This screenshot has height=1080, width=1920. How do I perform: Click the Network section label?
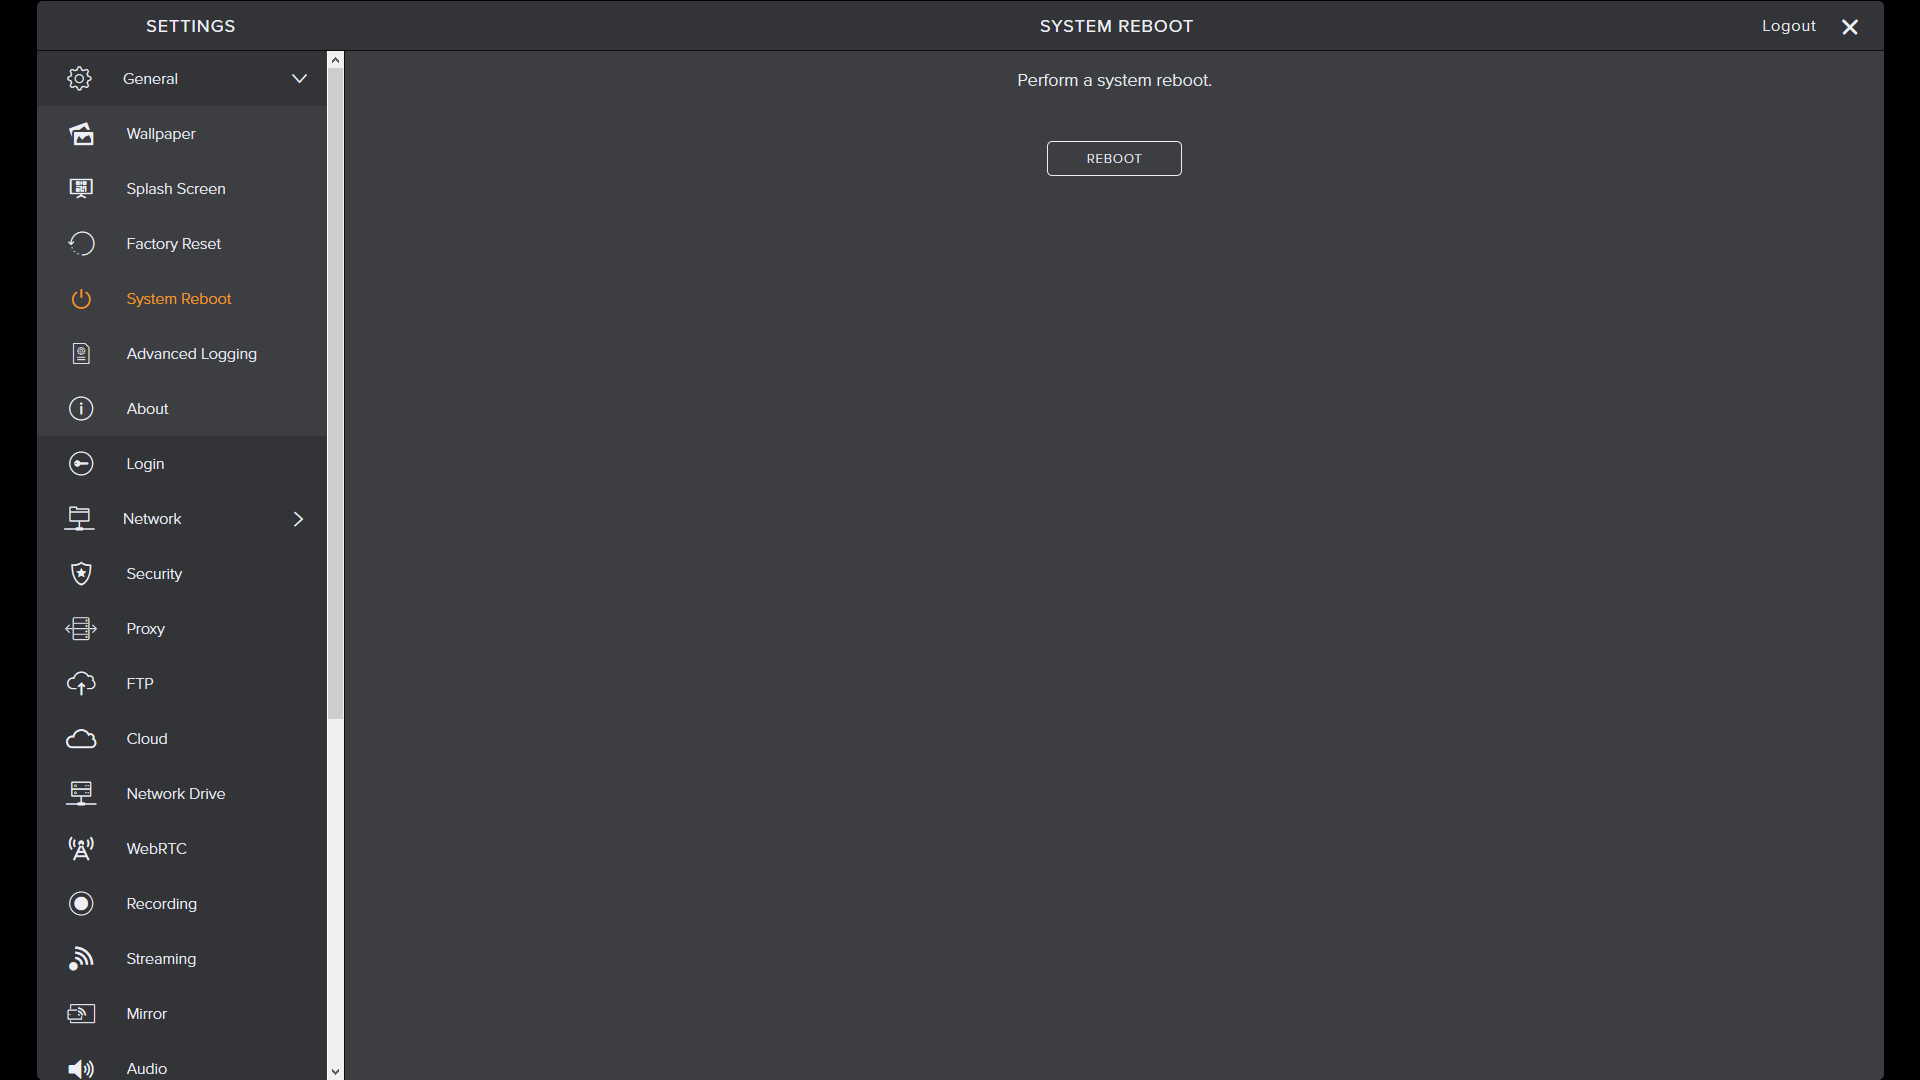click(x=152, y=518)
